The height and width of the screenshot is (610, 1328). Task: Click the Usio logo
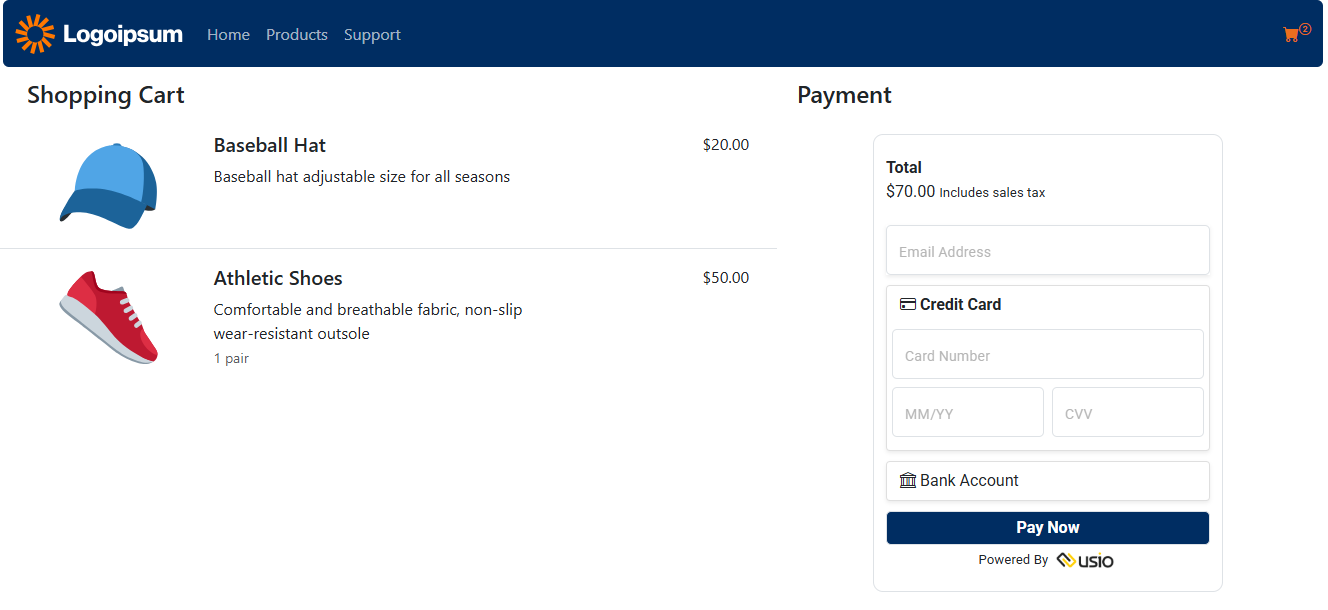[1085, 560]
